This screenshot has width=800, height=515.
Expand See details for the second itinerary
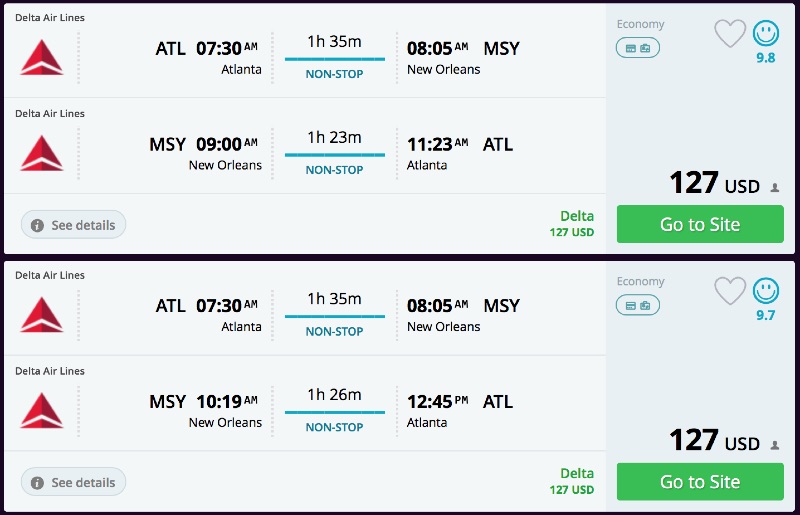coord(73,482)
